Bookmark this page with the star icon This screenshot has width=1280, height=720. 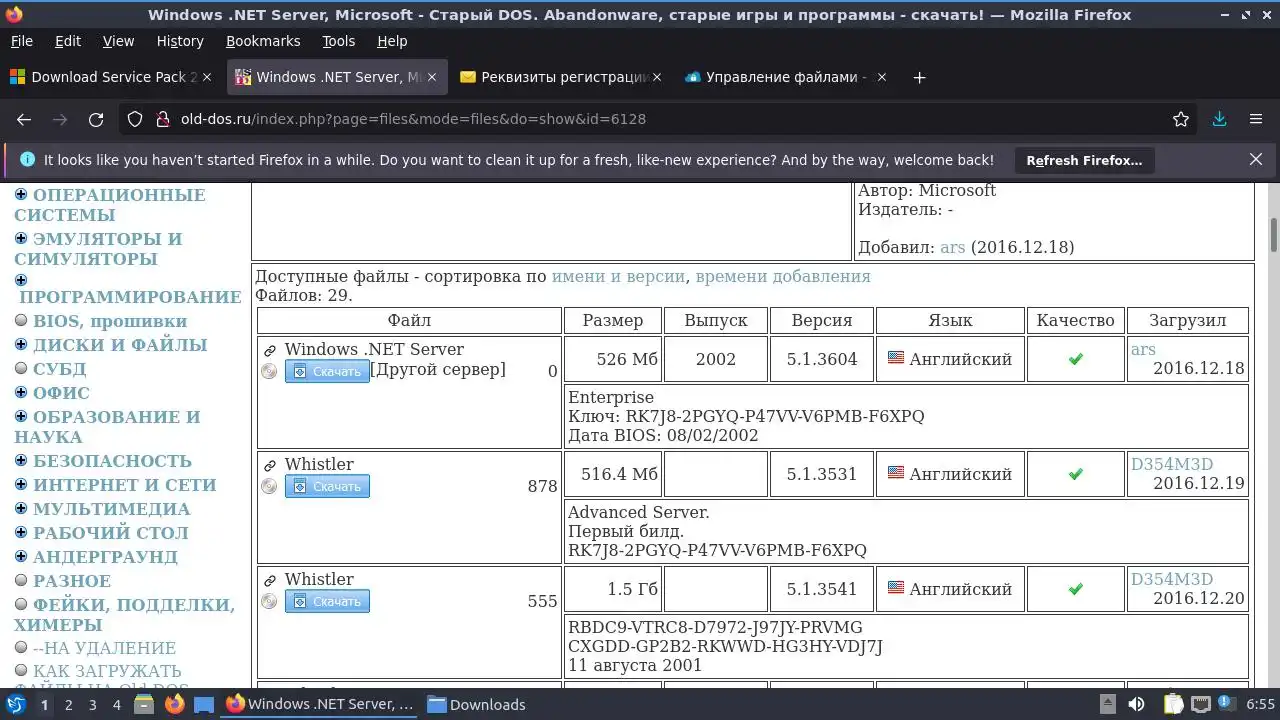1181,119
